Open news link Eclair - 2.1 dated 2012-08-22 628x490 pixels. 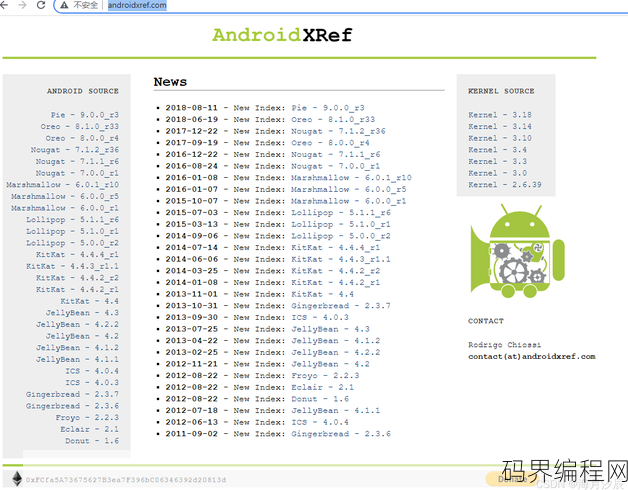(322, 387)
